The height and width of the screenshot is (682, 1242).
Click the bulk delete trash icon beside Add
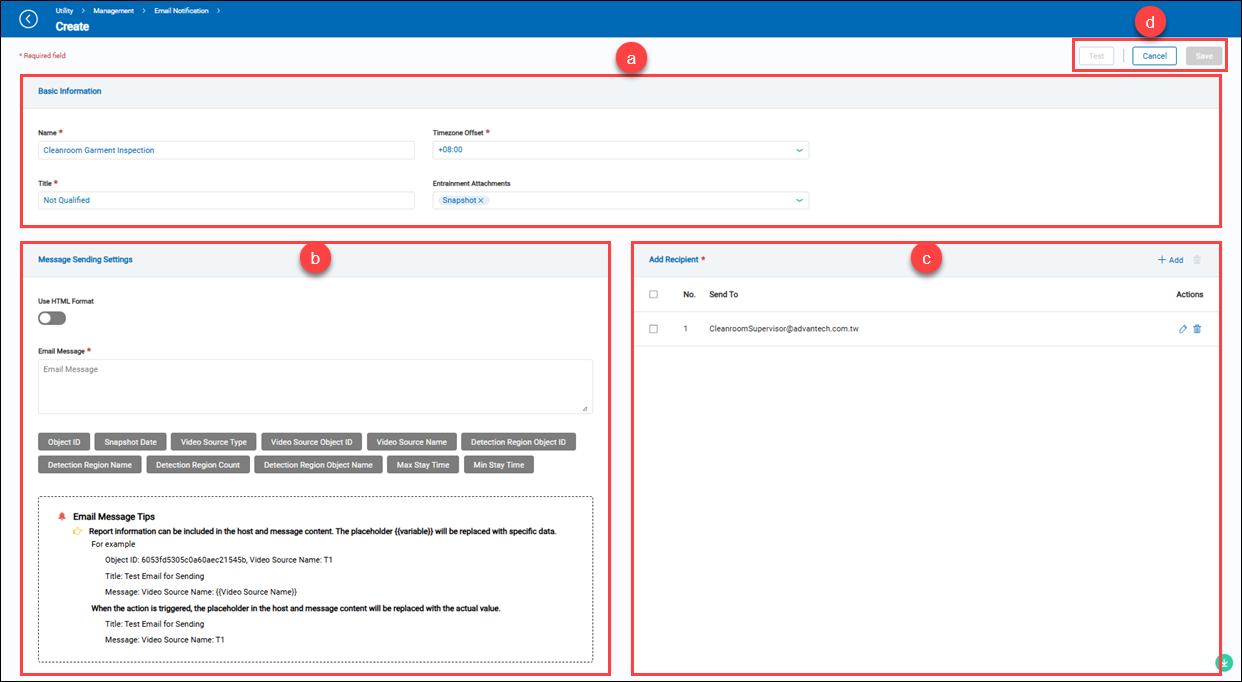click(x=1196, y=259)
